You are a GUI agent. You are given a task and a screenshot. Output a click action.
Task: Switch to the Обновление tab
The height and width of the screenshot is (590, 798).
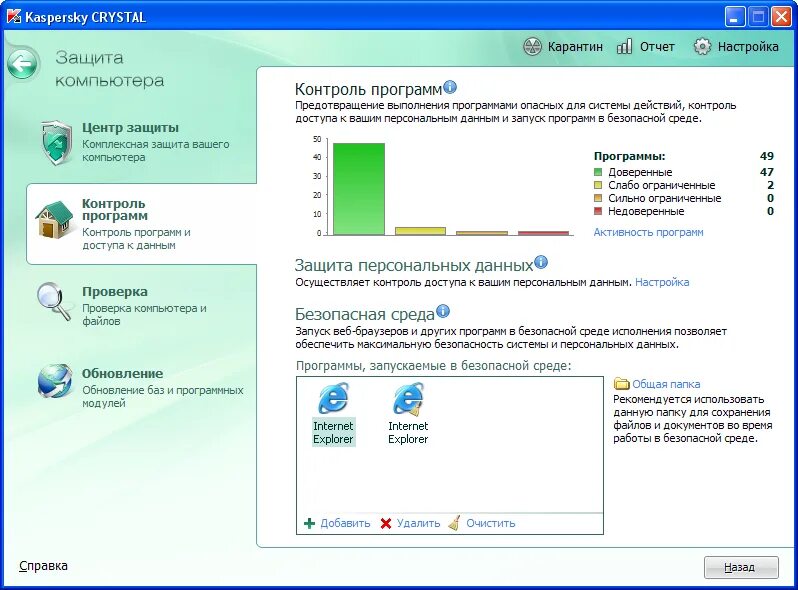pos(141,387)
